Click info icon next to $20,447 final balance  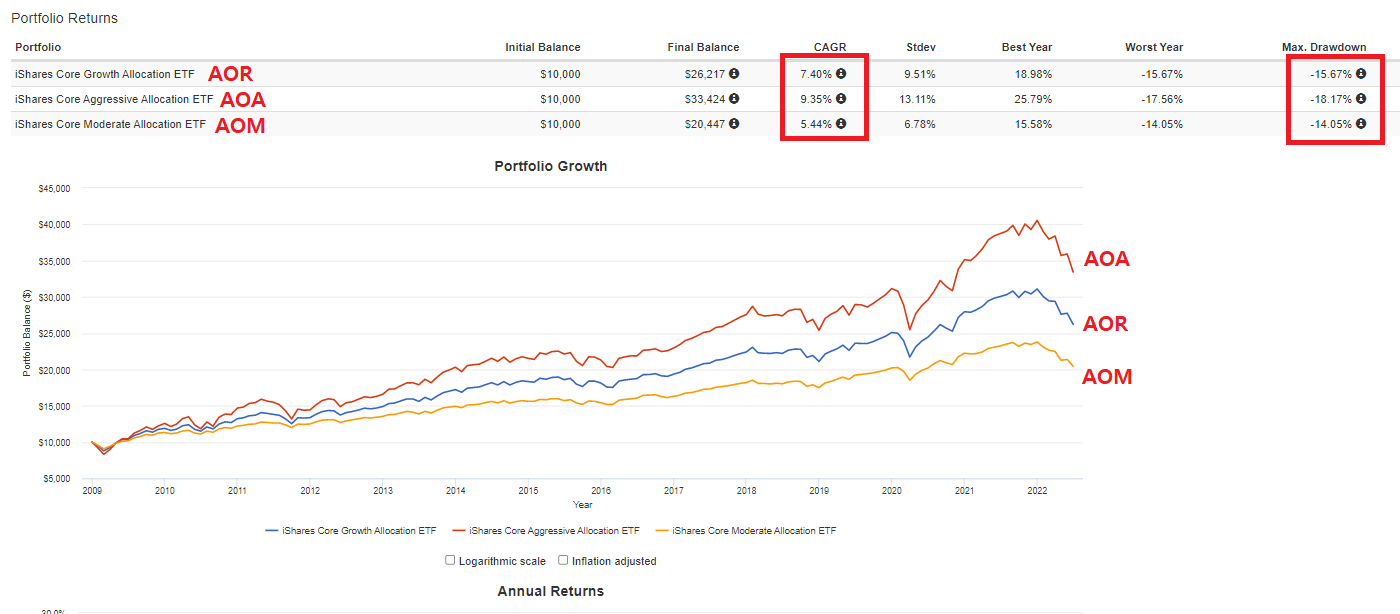point(734,124)
